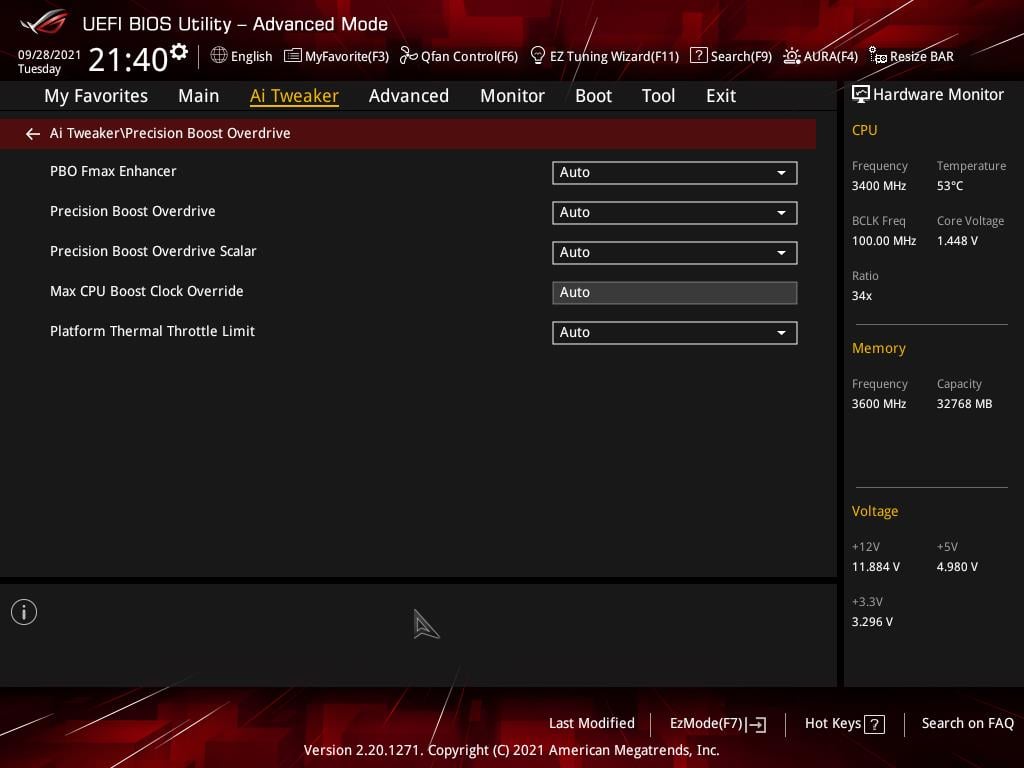This screenshot has height=768, width=1024.
Task: Click the back arrow to Ai Tweaker
Action: click(x=33, y=134)
